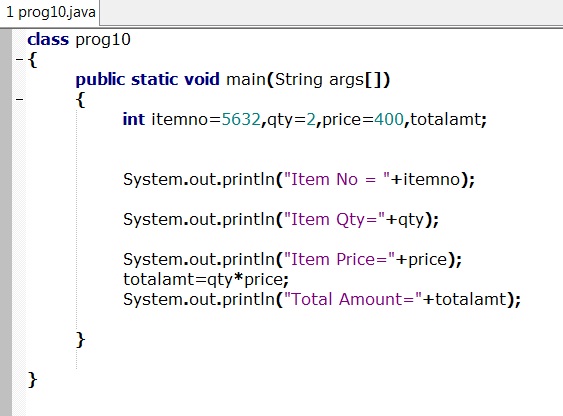
Task: Click the string "Item Qty="
Action: tap(334, 219)
